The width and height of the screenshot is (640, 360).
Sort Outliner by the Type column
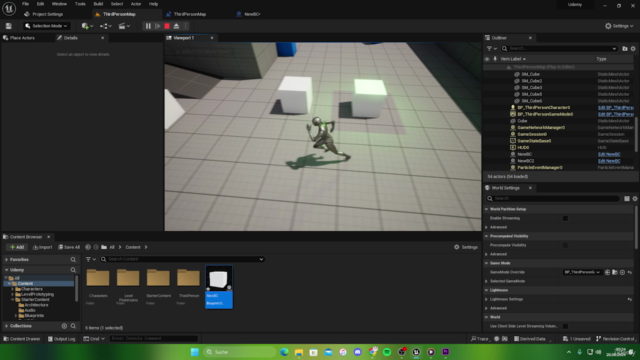601,59
